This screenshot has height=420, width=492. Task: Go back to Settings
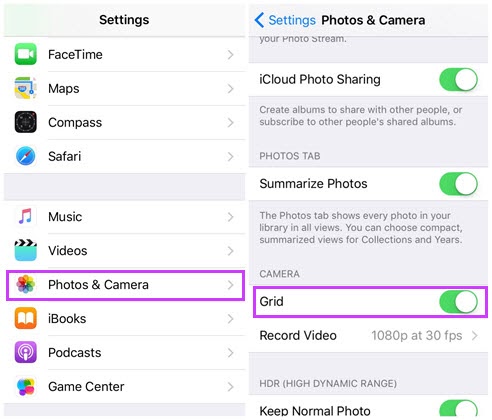coord(285,20)
